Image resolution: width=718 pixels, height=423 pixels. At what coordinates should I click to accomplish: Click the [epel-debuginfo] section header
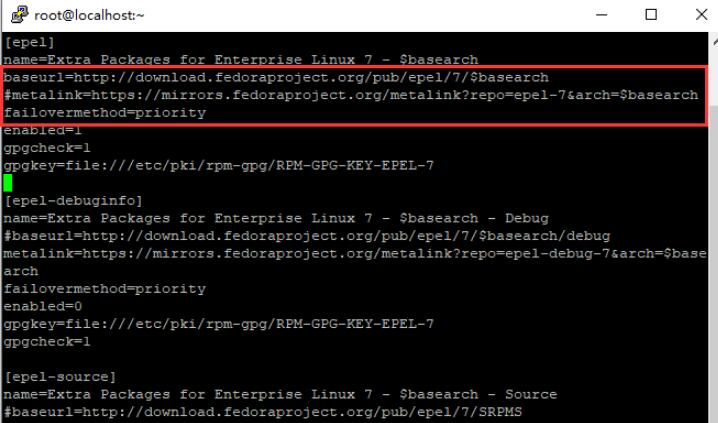pyautogui.click(x=73, y=201)
